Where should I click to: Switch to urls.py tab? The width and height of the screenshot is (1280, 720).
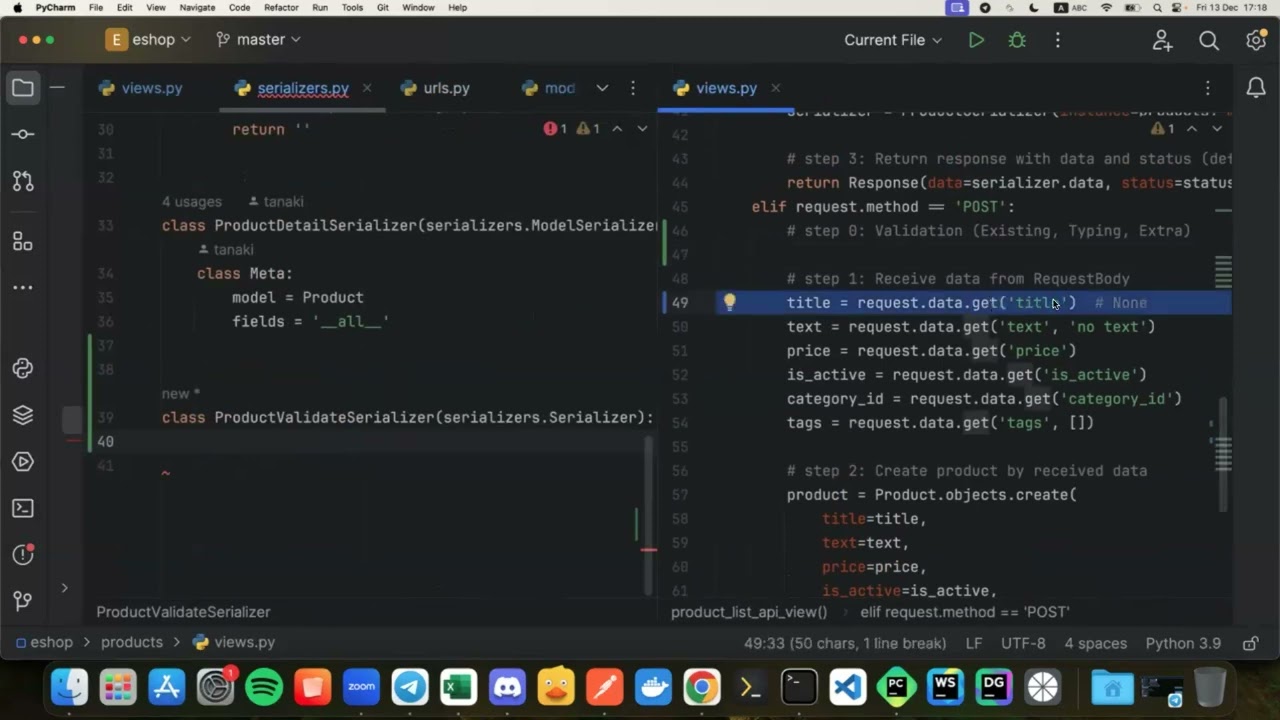(x=435, y=88)
